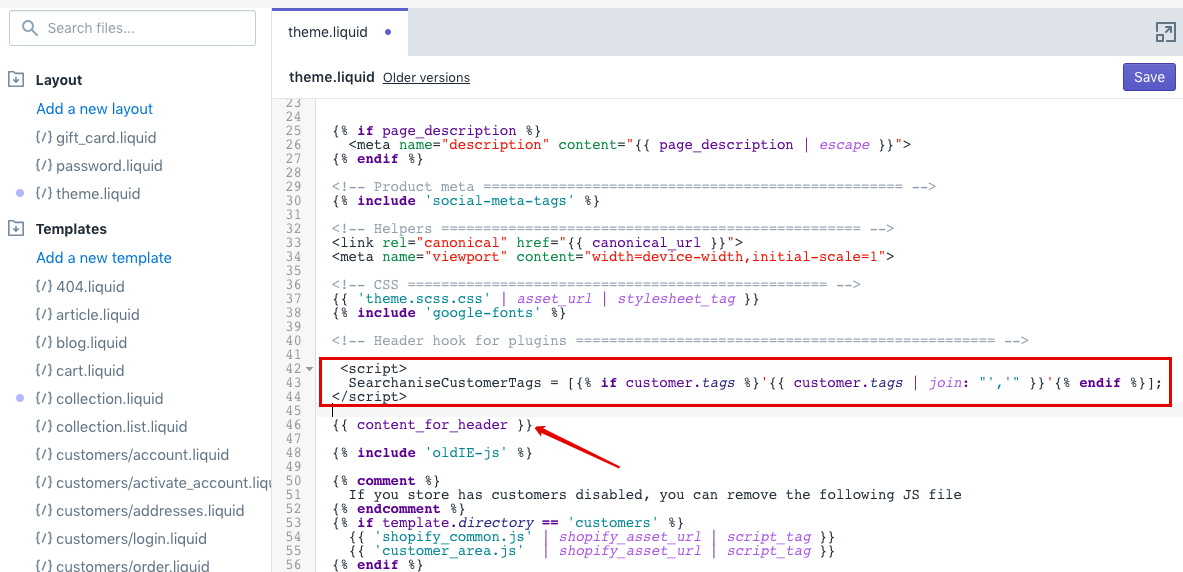Click the liquid file icon beside gift_card.liquid
Viewport: 1183px width, 572px height.
(44, 137)
